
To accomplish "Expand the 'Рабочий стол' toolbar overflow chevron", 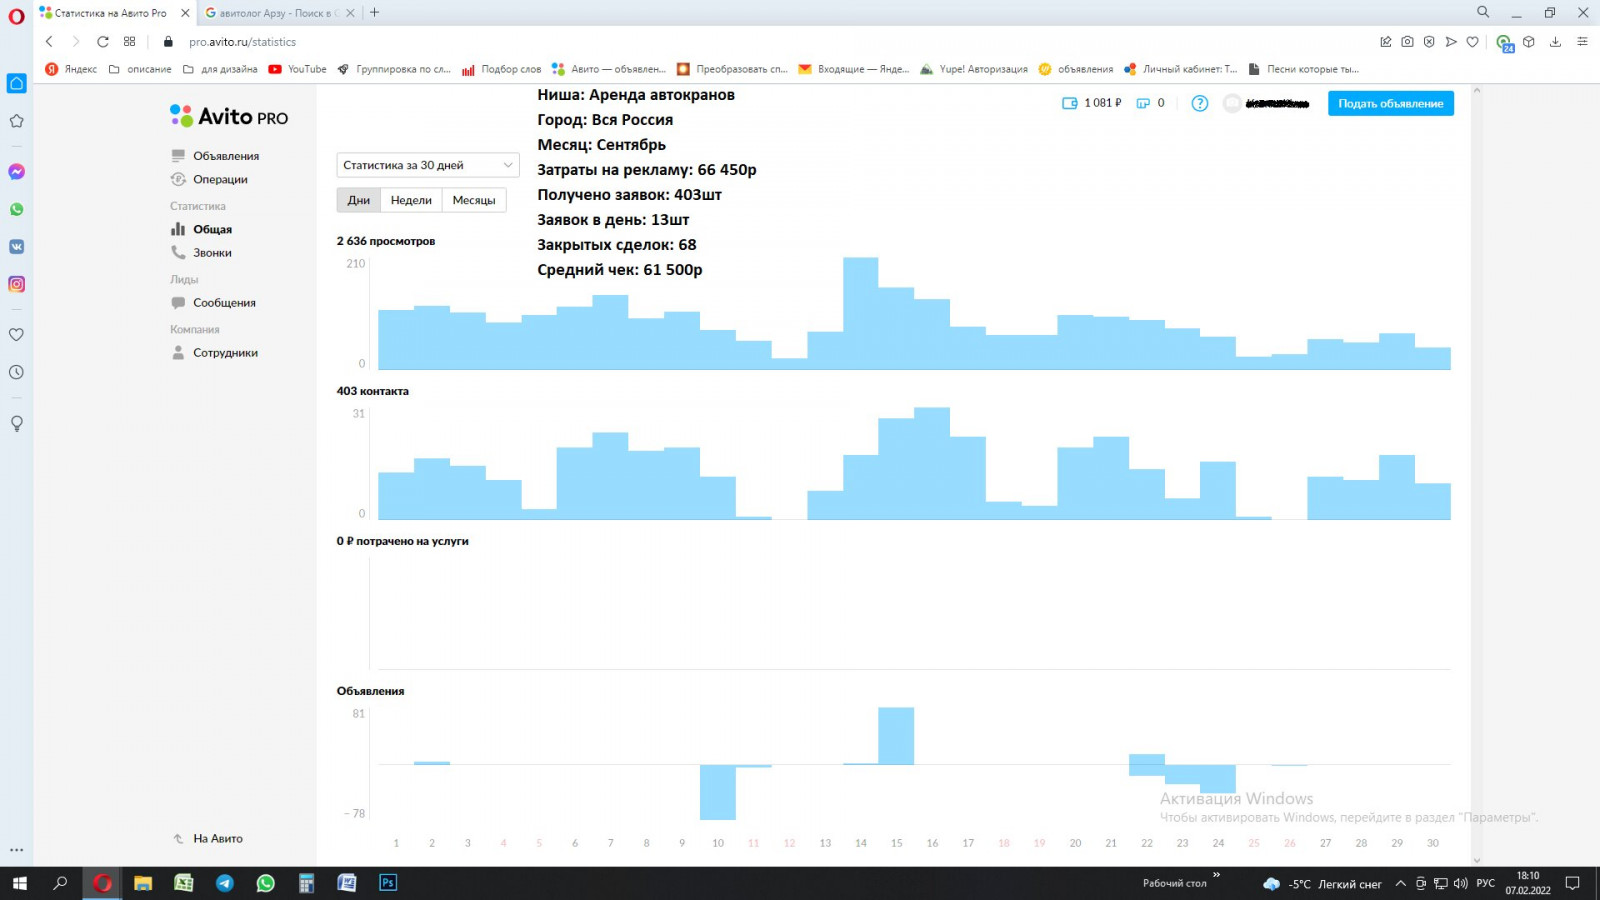I will pos(1216,875).
